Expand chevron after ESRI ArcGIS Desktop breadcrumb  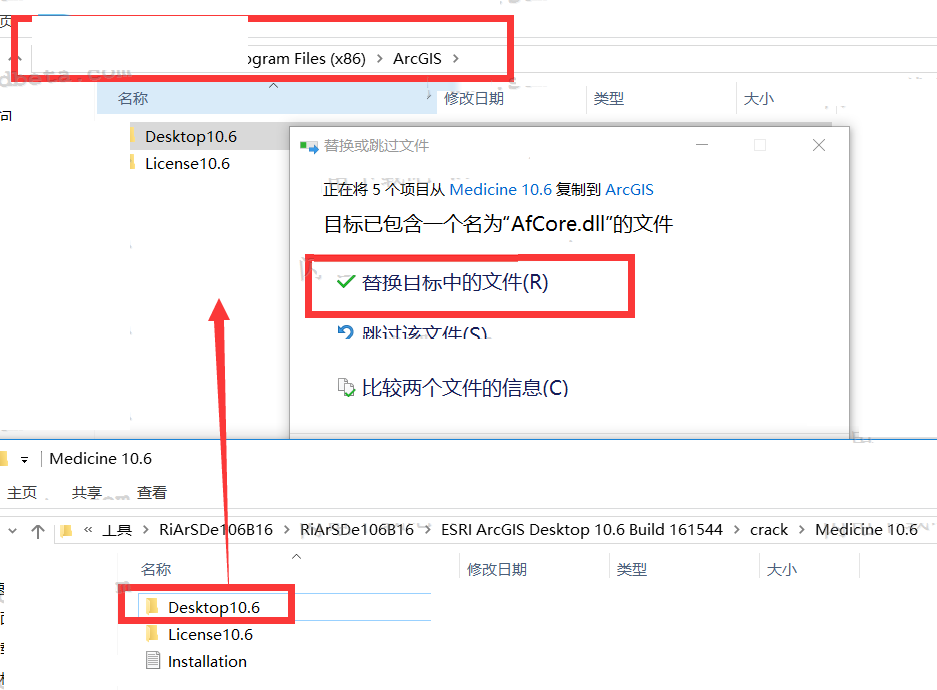click(736, 530)
